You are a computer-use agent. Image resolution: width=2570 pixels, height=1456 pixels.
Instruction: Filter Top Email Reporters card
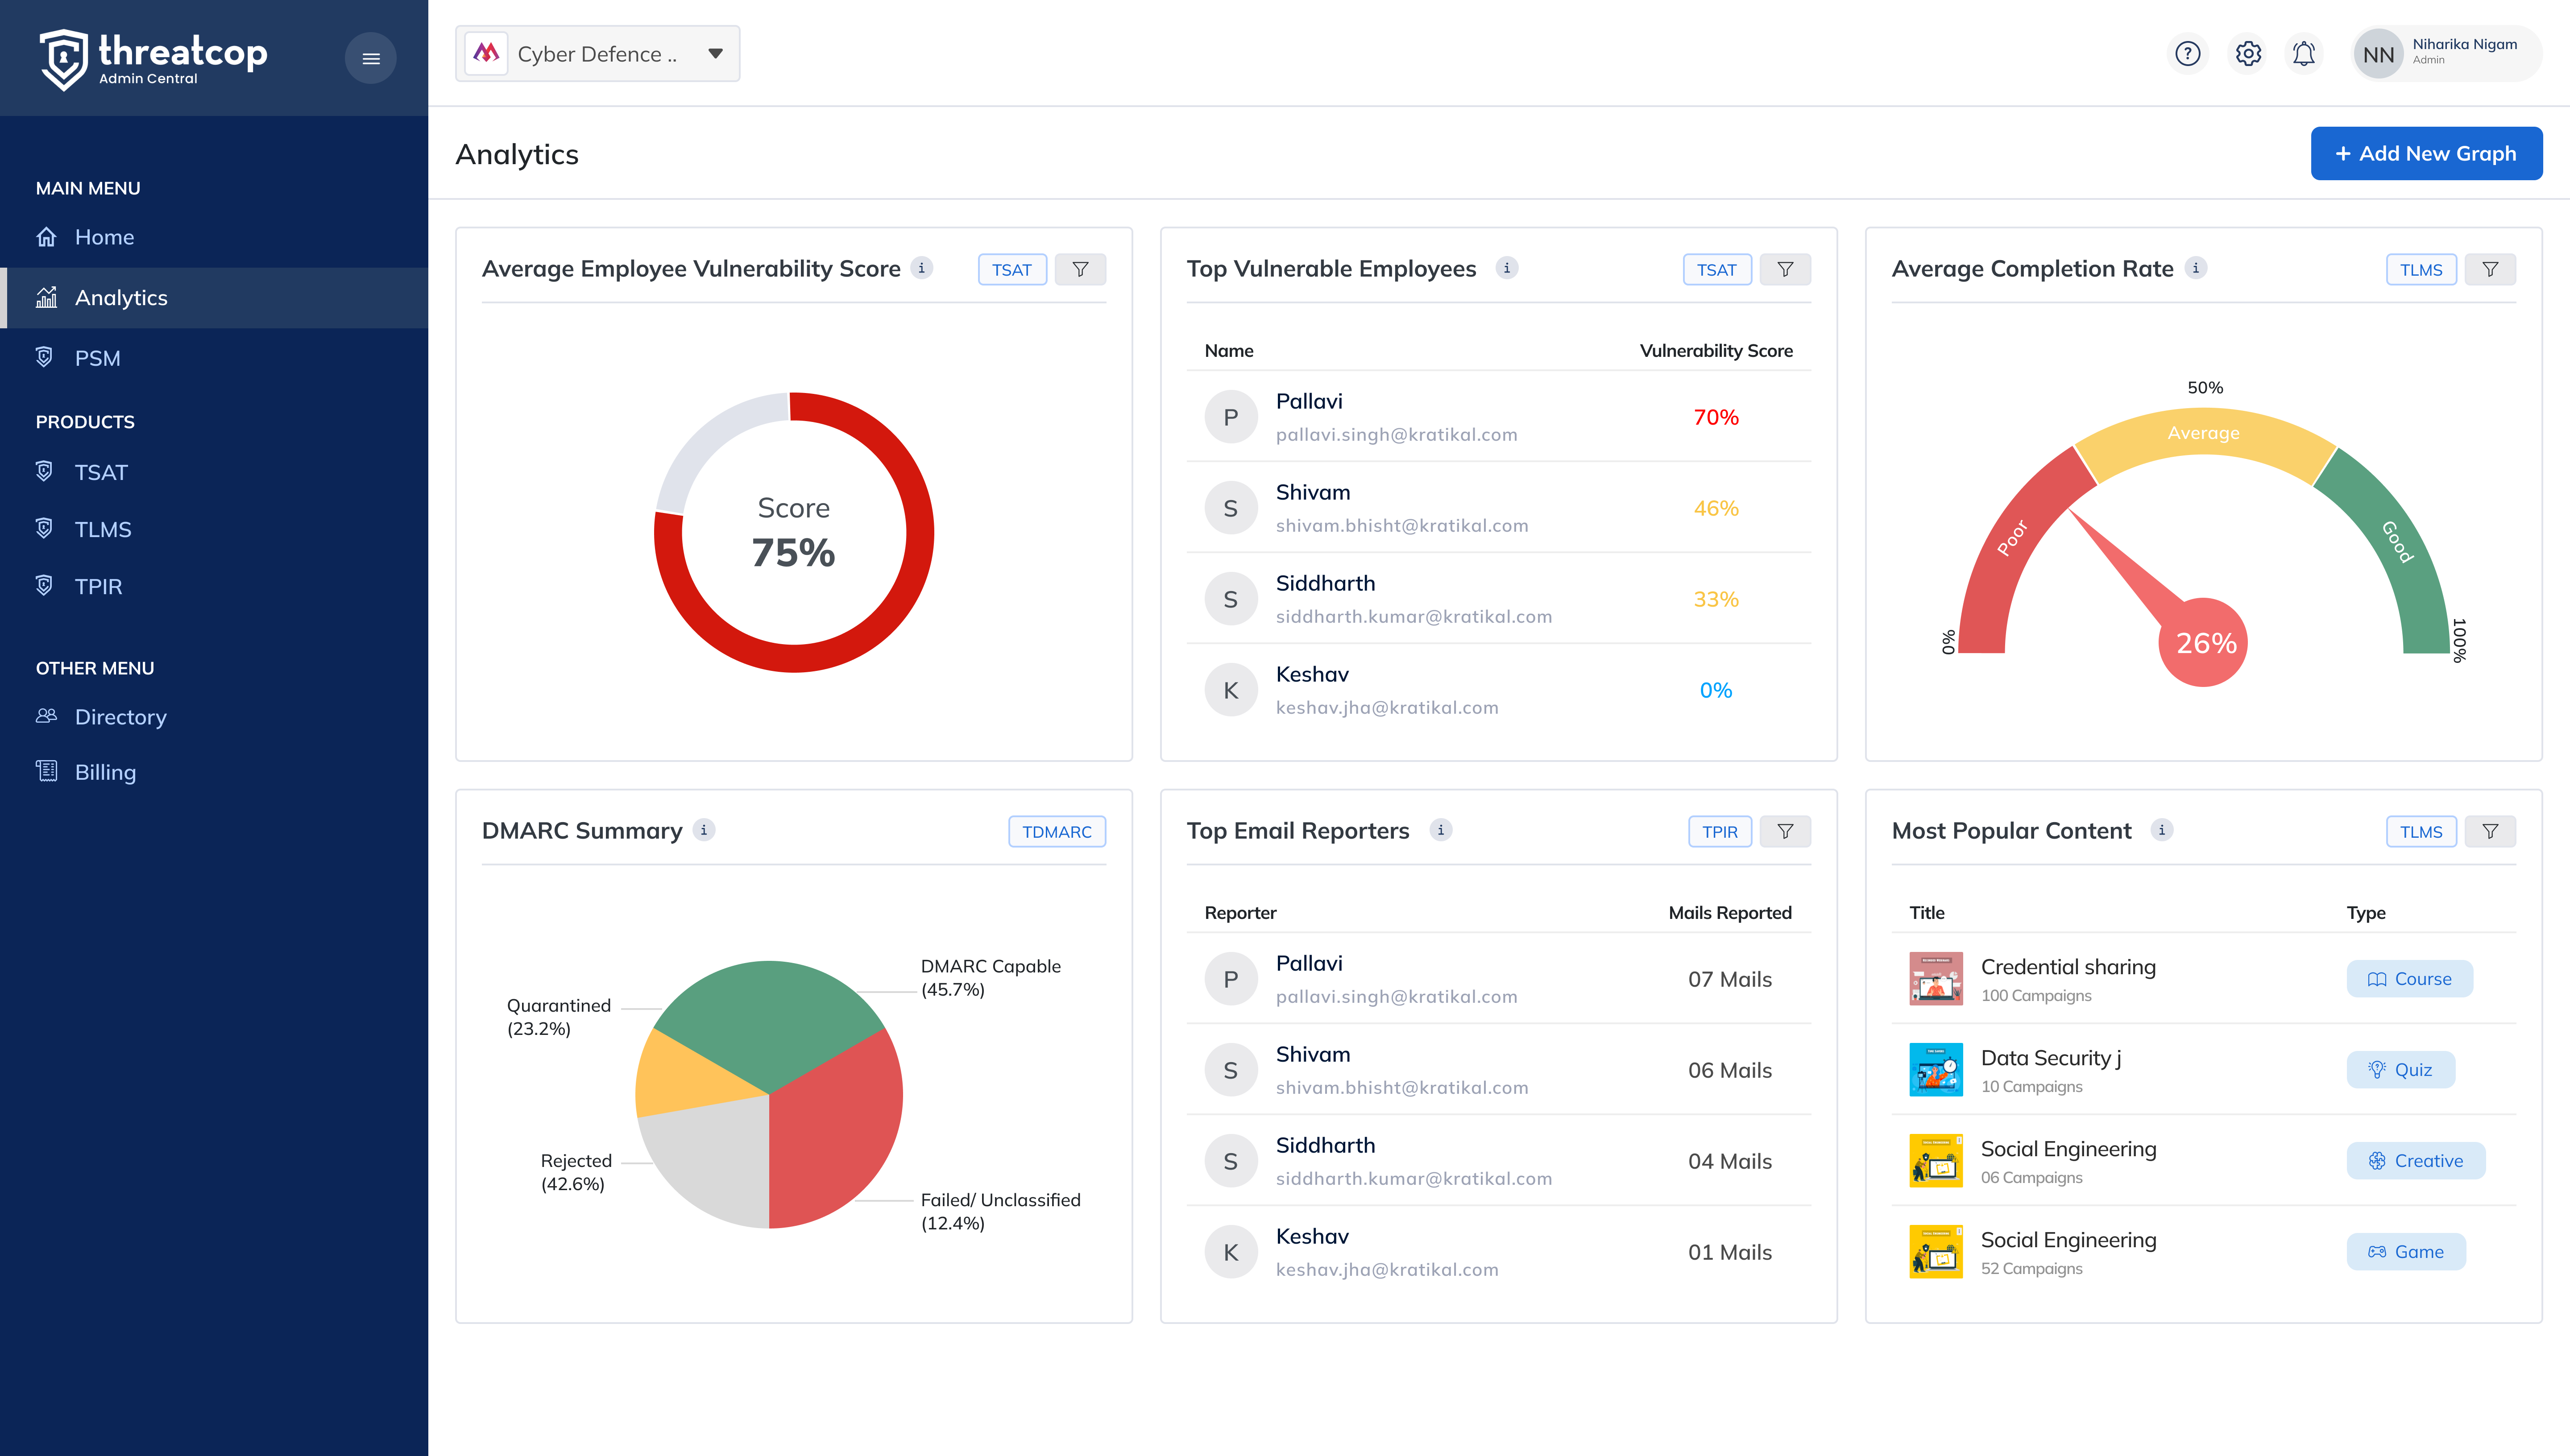click(1785, 831)
